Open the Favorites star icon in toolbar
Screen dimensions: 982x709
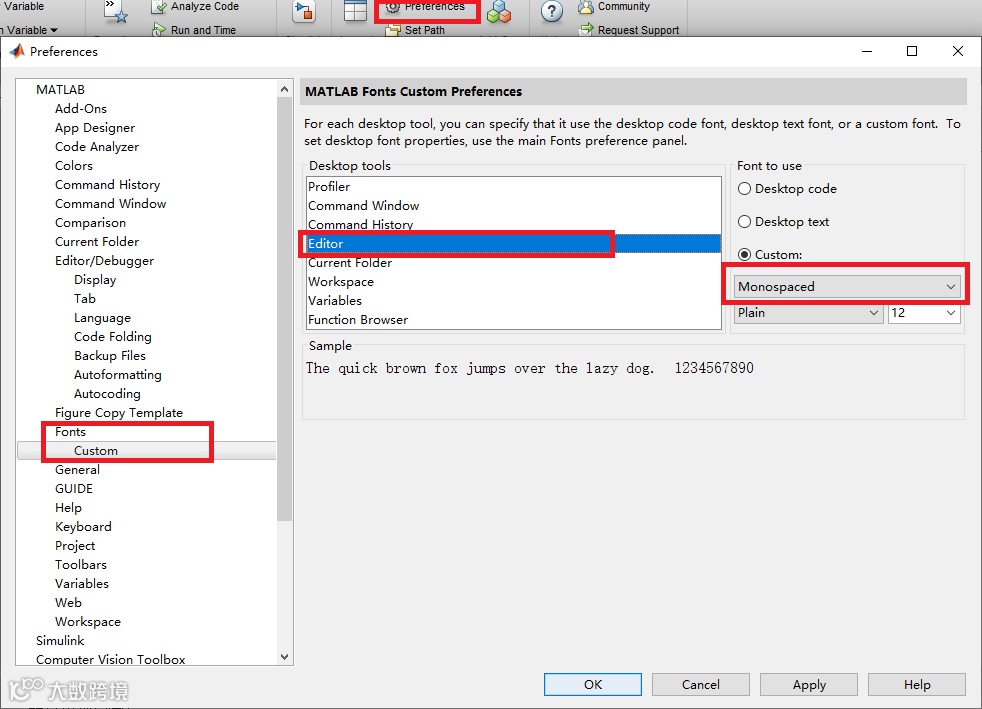(x=116, y=11)
